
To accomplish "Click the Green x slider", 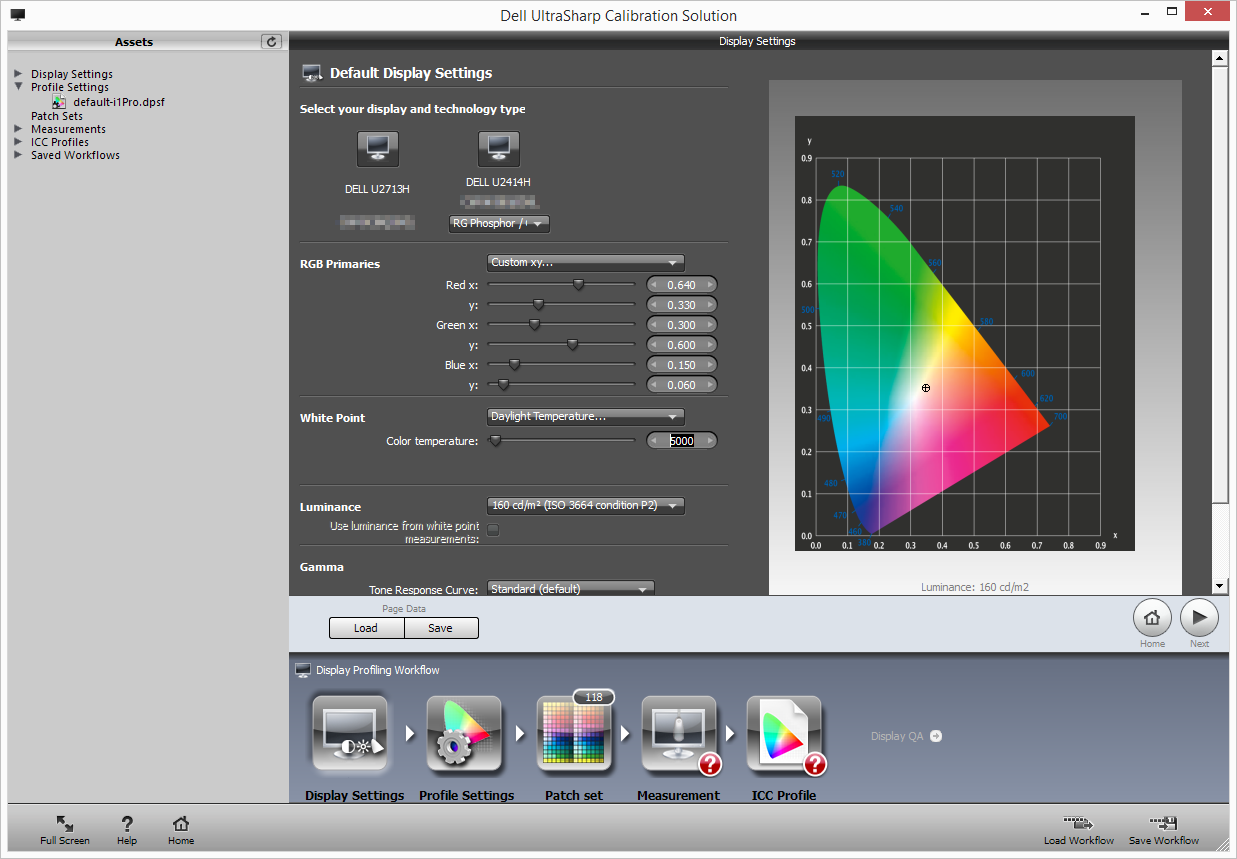I will click(x=561, y=324).
